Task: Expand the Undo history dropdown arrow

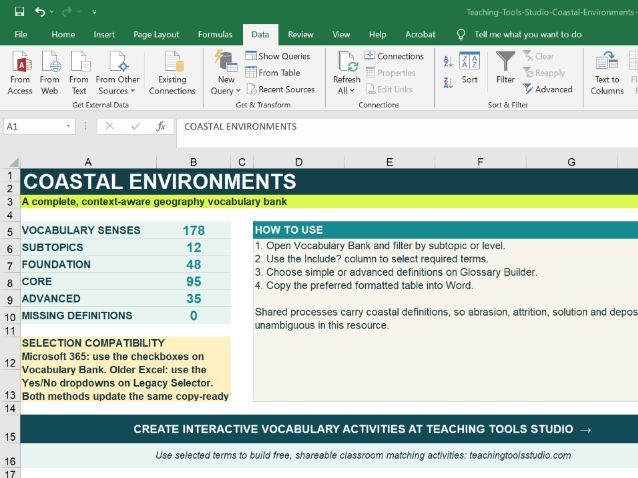Action: pyautogui.click(x=52, y=12)
